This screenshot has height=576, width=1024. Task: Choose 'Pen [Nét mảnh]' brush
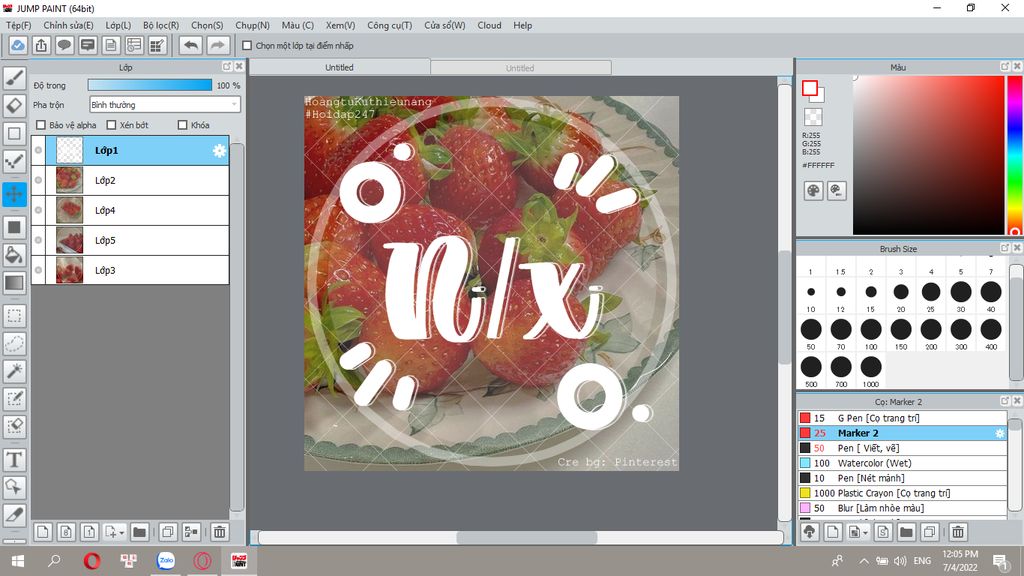point(902,478)
